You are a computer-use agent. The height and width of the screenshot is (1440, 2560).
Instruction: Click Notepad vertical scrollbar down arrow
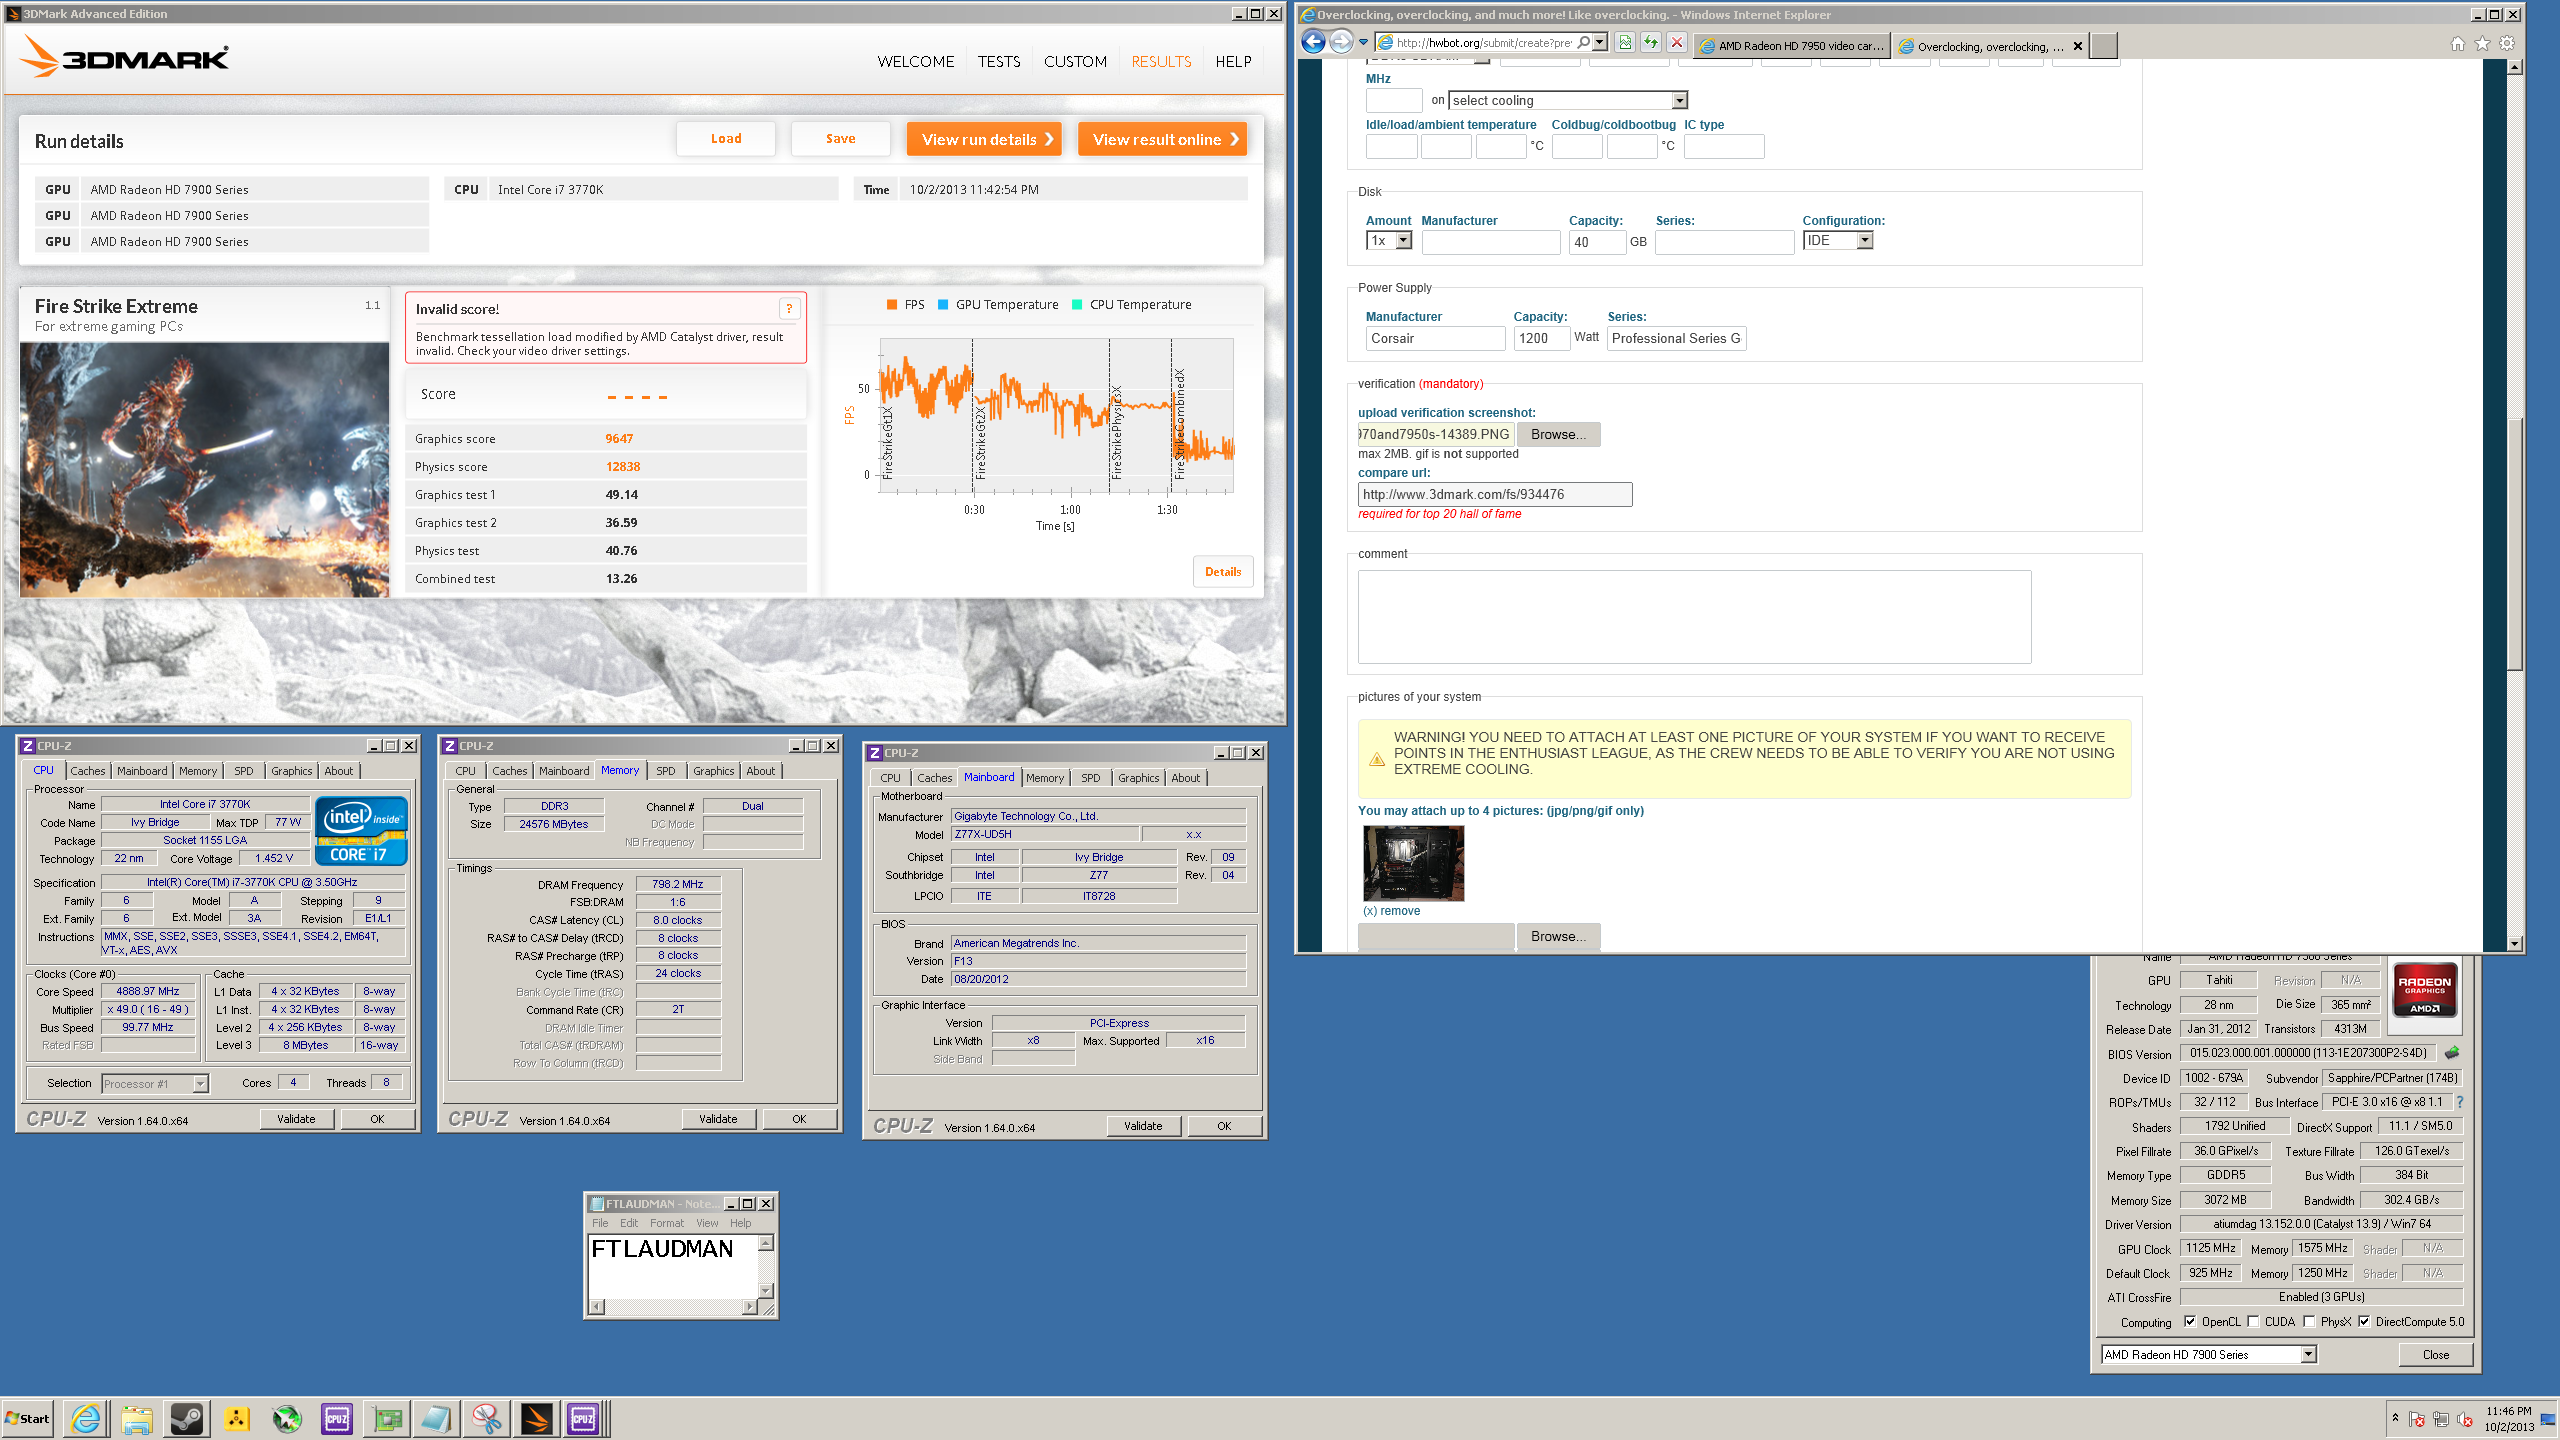(x=766, y=1291)
